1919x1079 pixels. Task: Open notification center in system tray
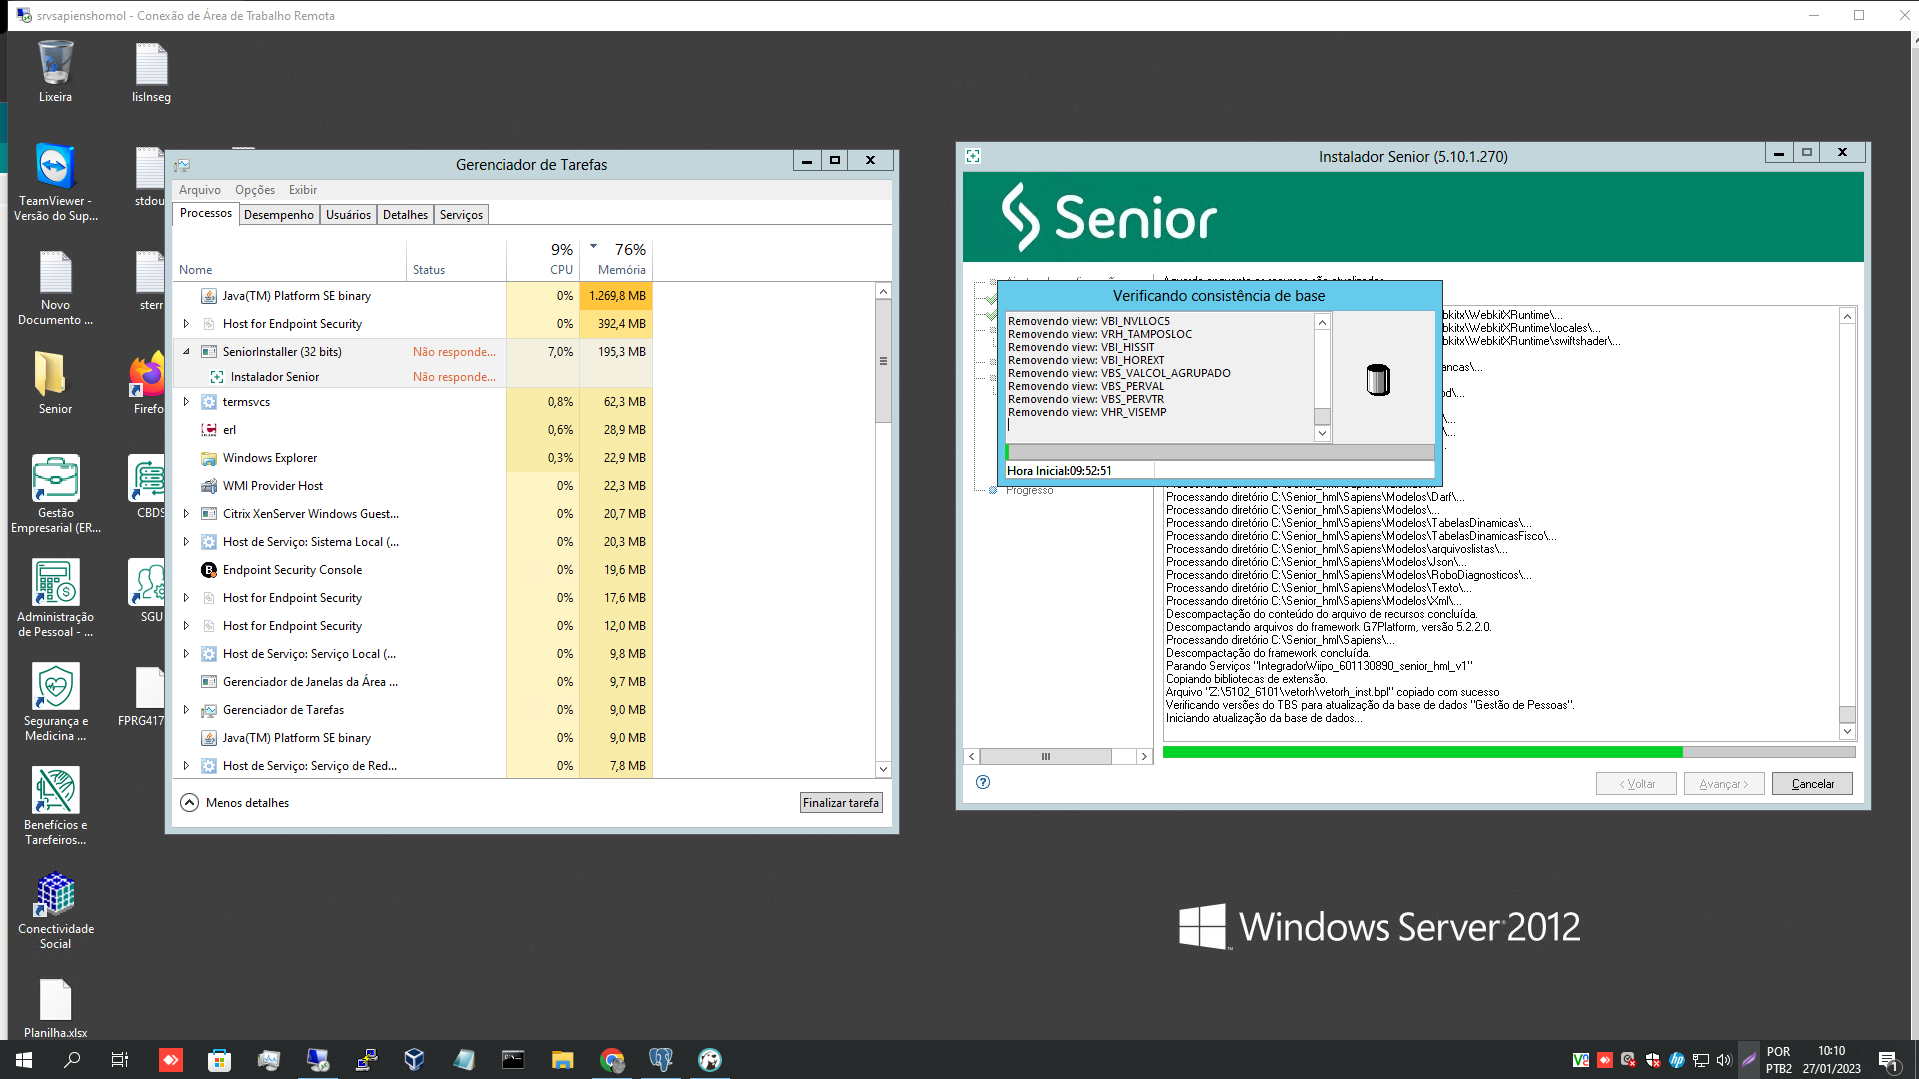[x=1889, y=1061]
